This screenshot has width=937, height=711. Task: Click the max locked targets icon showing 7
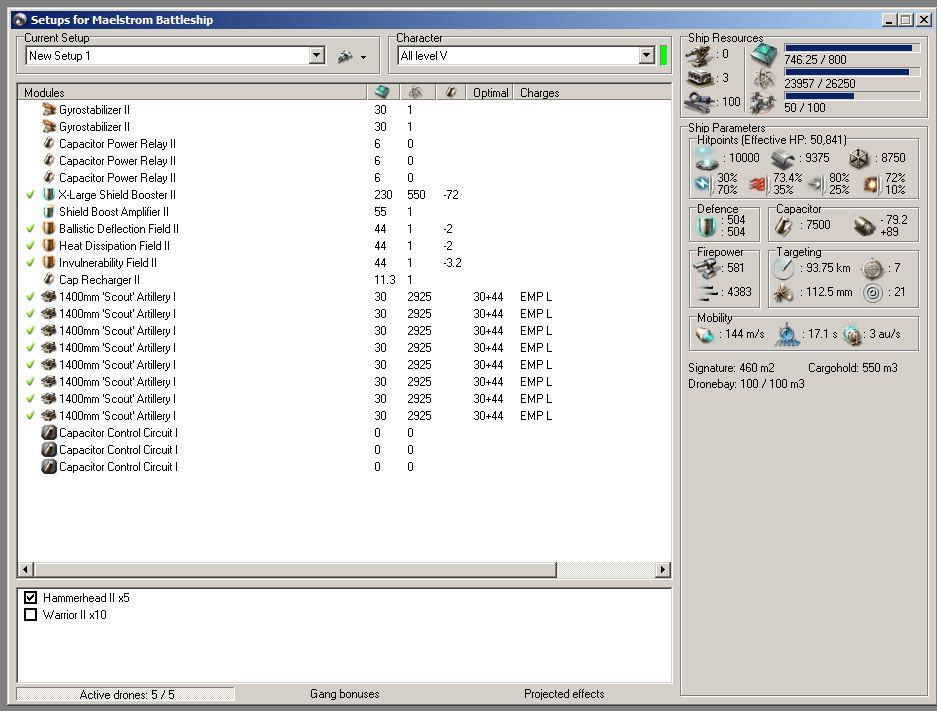(x=872, y=269)
